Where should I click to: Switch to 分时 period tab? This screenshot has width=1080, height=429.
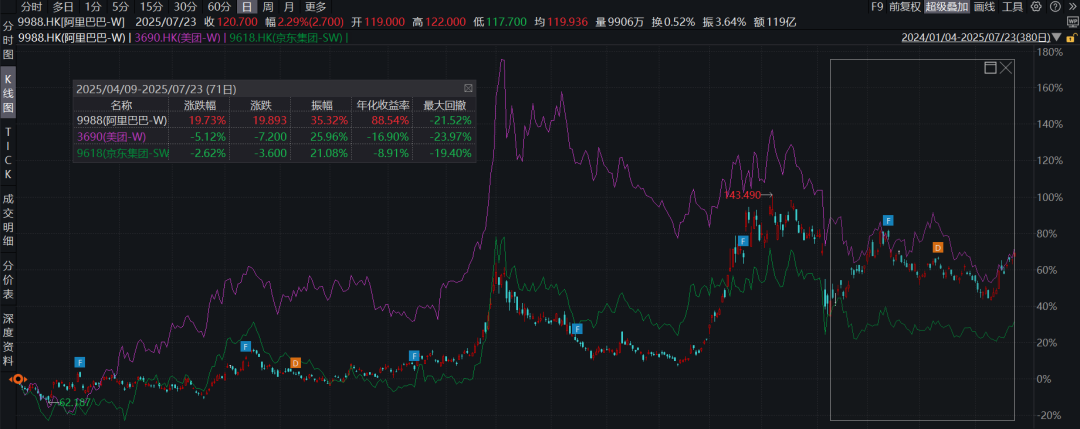coord(32,7)
